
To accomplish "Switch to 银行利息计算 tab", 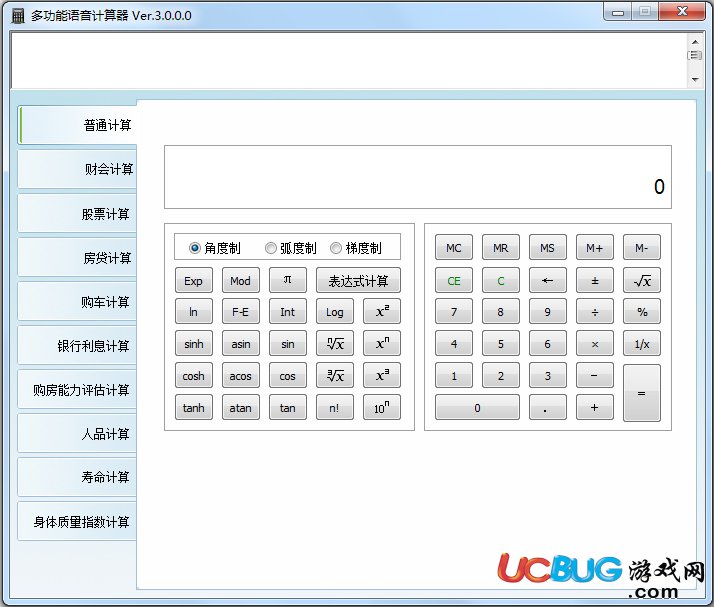I will [x=77, y=346].
